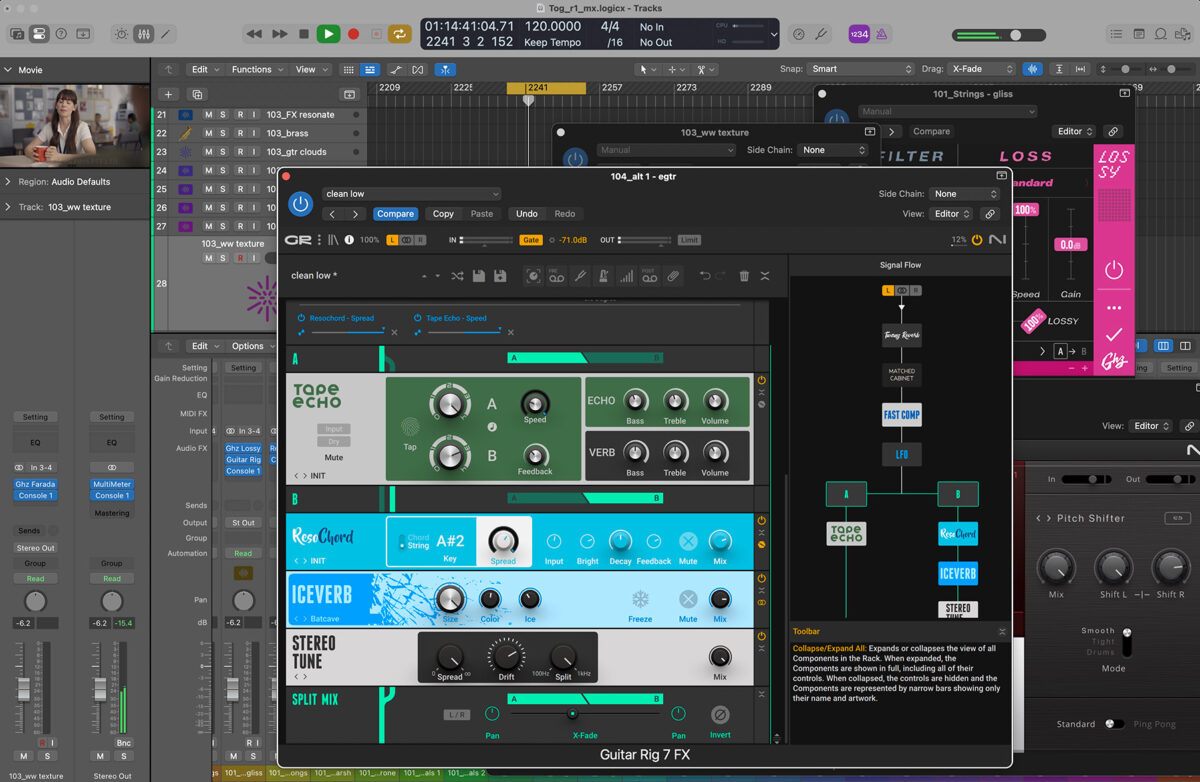
Task: Click the Iceverb Size knob
Action: point(450,598)
